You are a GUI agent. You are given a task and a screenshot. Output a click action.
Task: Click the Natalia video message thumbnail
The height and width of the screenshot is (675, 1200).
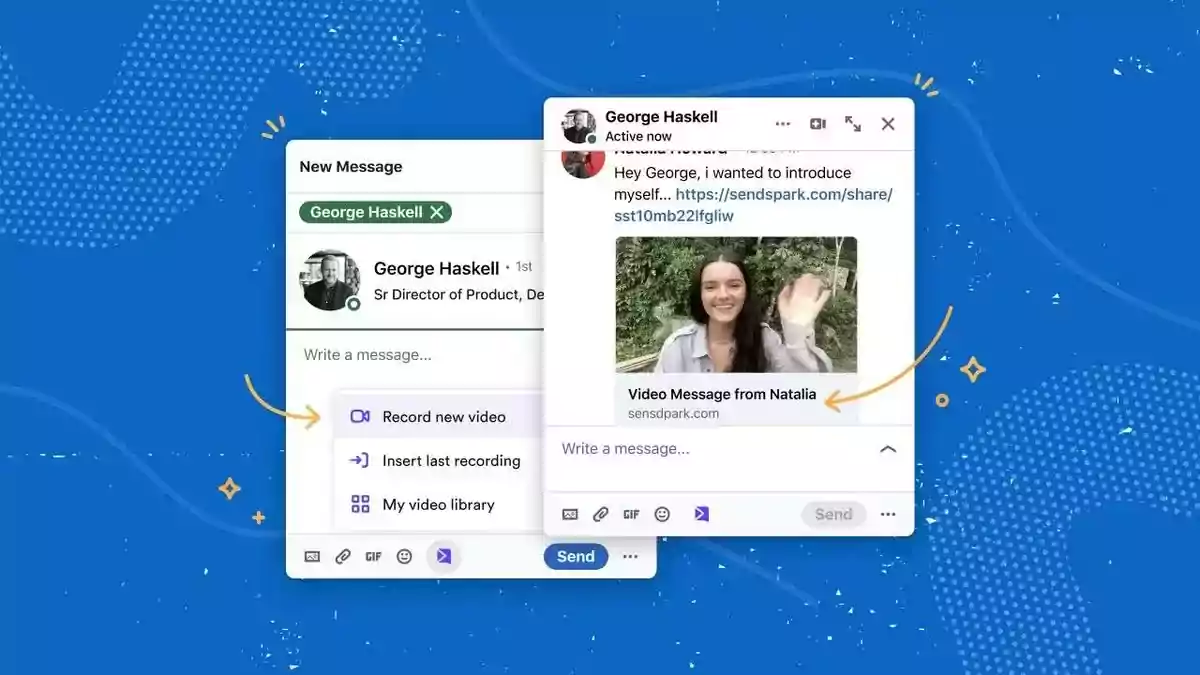click(735, 304)
